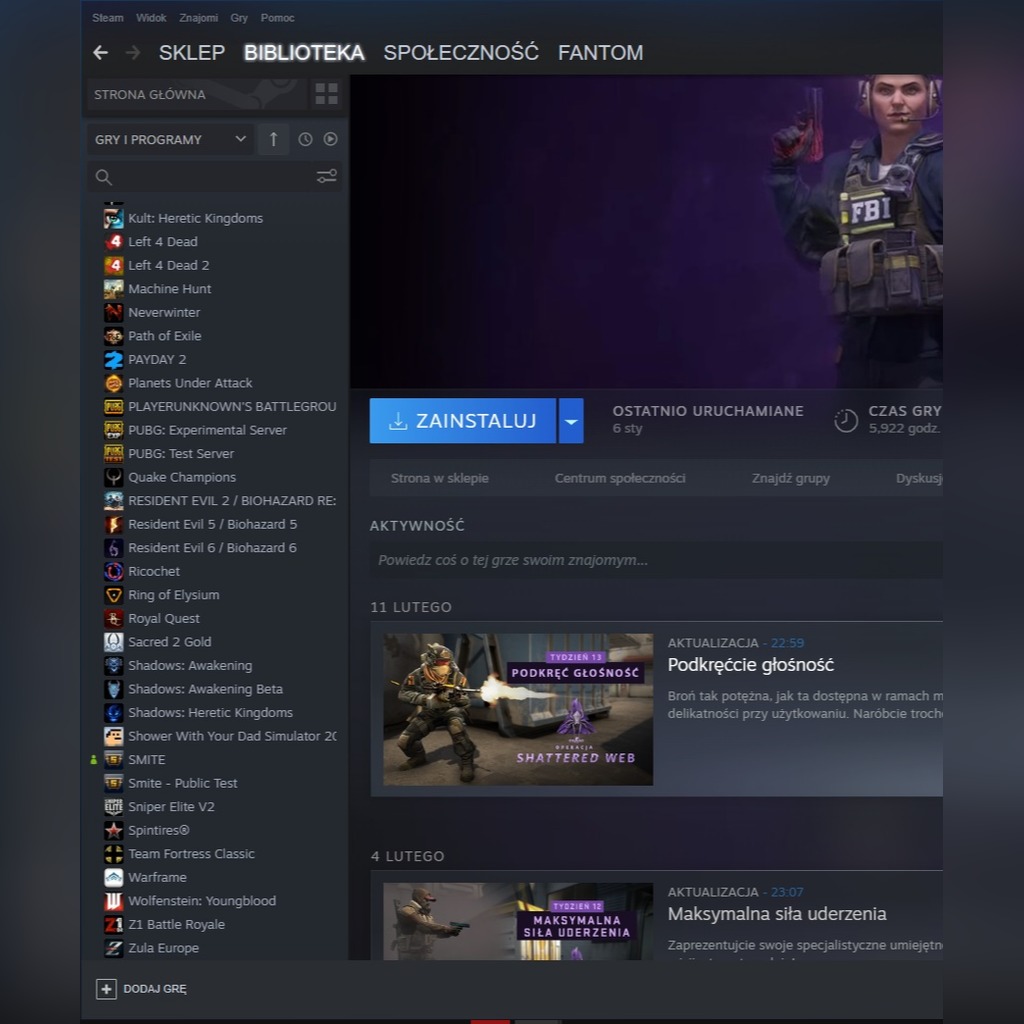Click the Dodaj grę label
The width and height of the screenshot is (1024, 1024).
(155, 989)
